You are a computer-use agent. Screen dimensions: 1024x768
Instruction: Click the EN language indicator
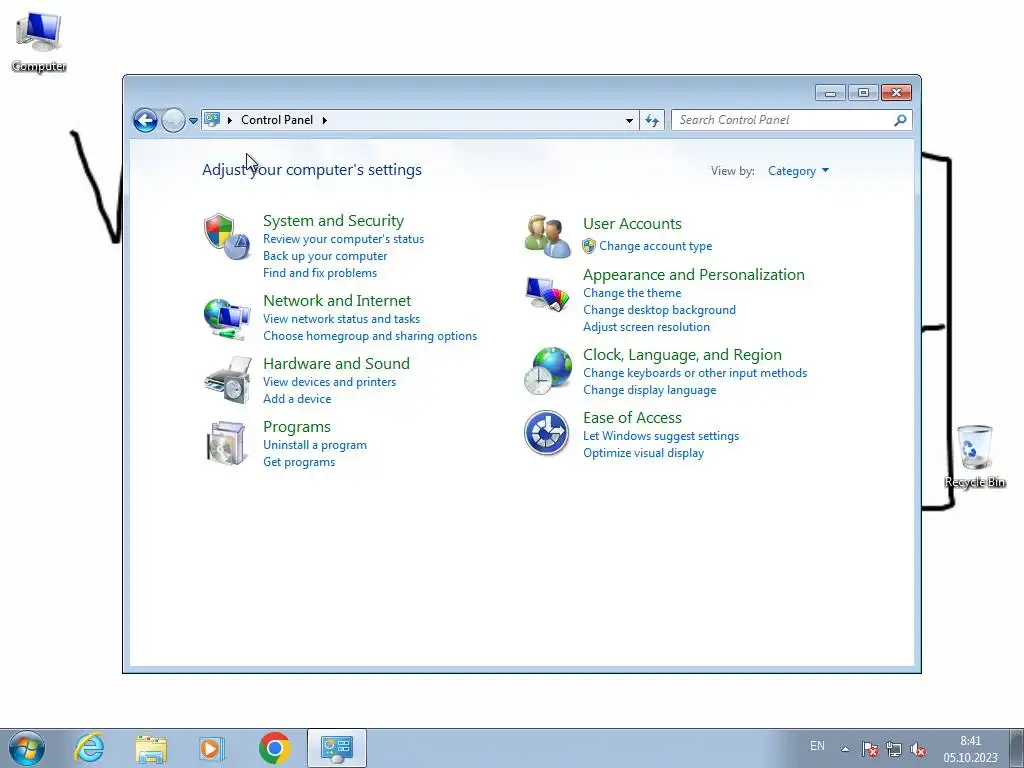[x=817, y=746]
